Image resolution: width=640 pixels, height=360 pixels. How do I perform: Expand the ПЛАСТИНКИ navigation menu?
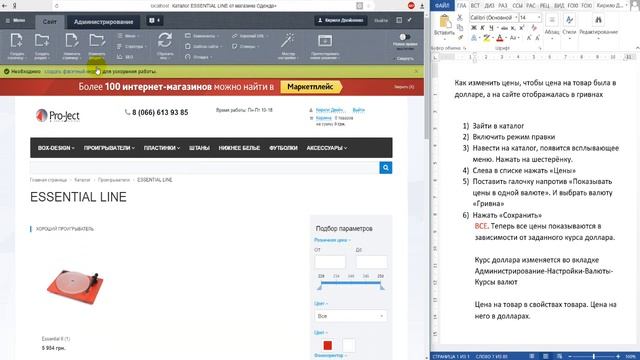[x=162, y=148]
